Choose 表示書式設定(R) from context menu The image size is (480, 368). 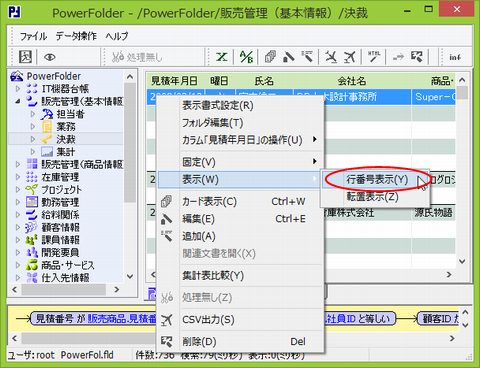click(x=240, y=106)
